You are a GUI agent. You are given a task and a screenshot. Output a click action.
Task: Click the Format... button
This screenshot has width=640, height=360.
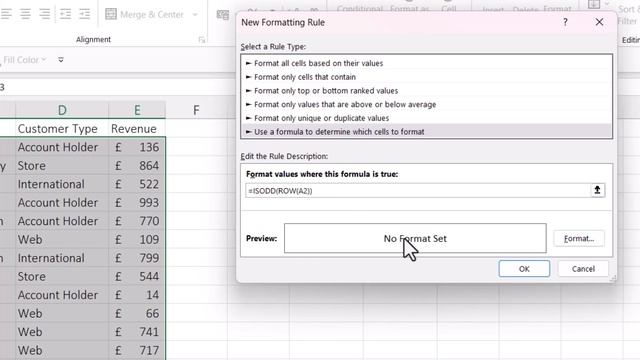(x=579, y=239)
